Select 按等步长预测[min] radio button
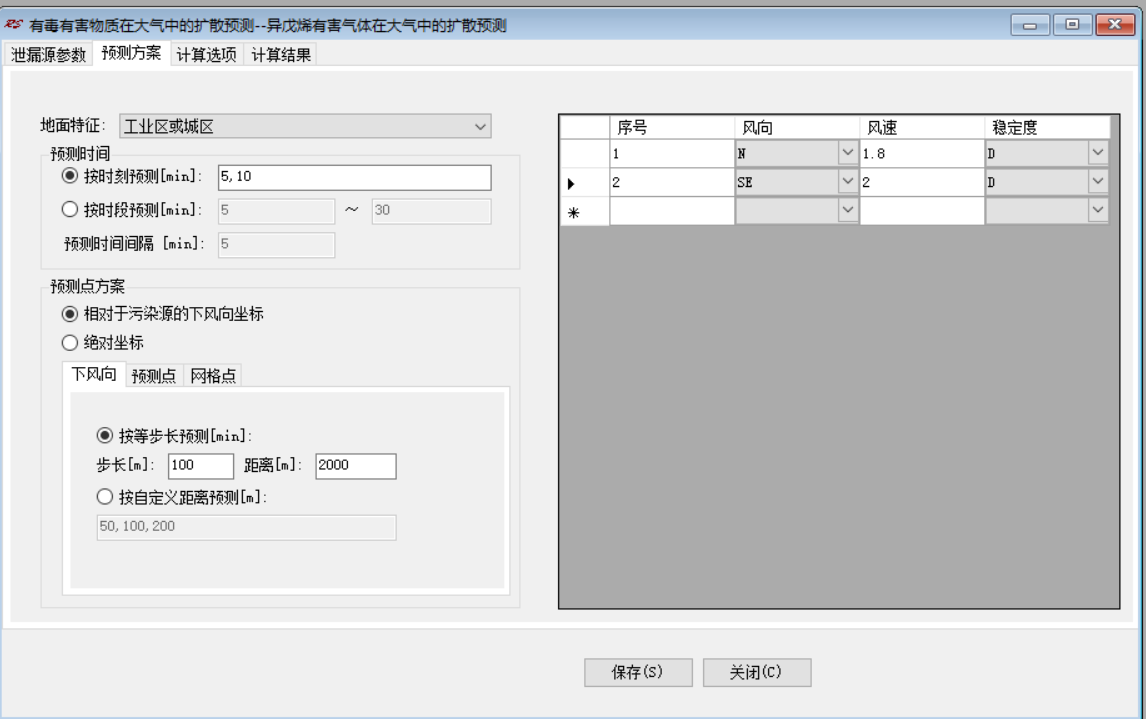The image size is (1146, 719). pos(105,436)
